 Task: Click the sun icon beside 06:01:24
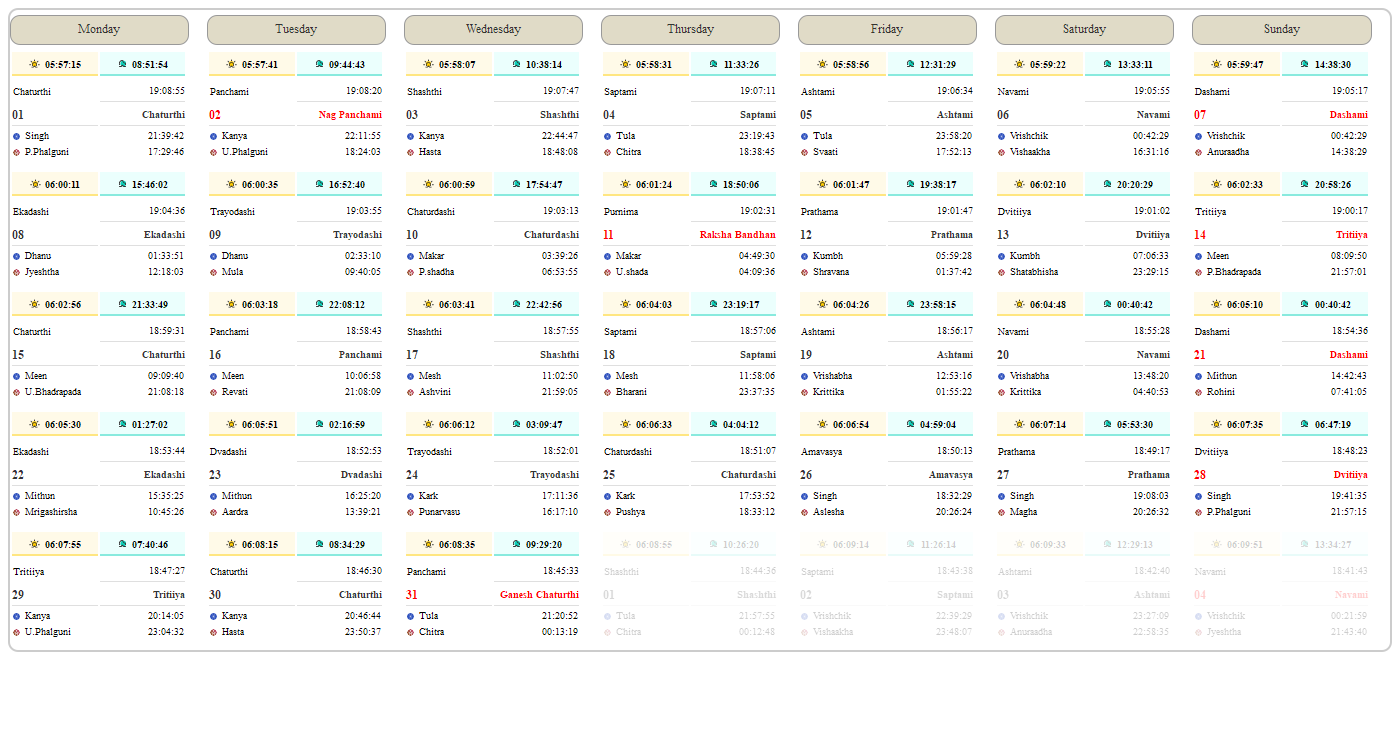(x=625, y=184)
